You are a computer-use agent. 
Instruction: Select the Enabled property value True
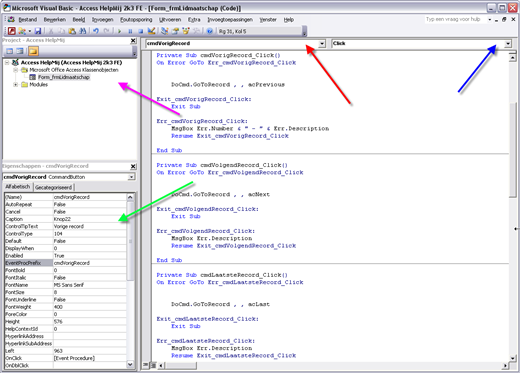(x=90, y=256)
